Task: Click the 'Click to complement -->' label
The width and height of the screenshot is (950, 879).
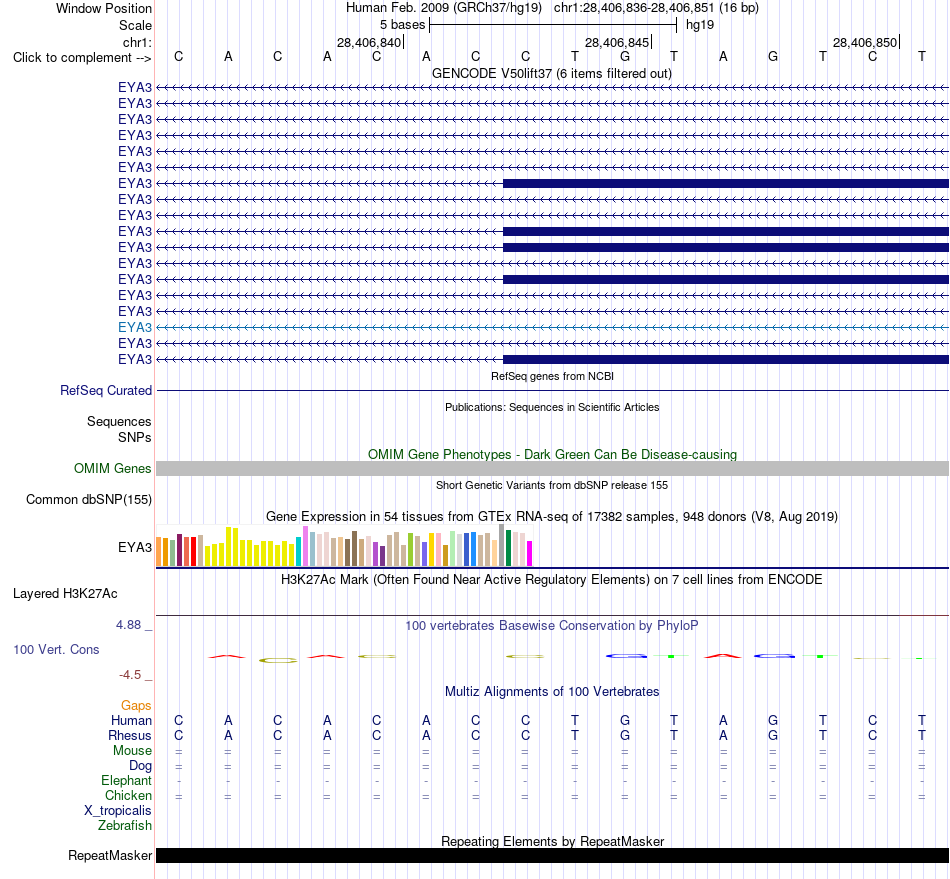Action: (x=82, y=58)
